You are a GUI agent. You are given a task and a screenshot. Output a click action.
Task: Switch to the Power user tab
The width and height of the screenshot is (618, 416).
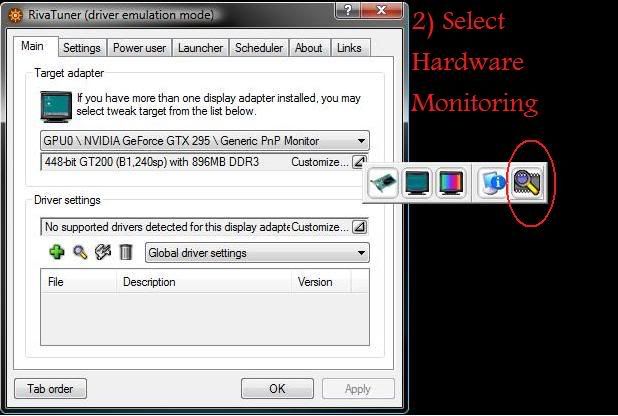point(139,48)
